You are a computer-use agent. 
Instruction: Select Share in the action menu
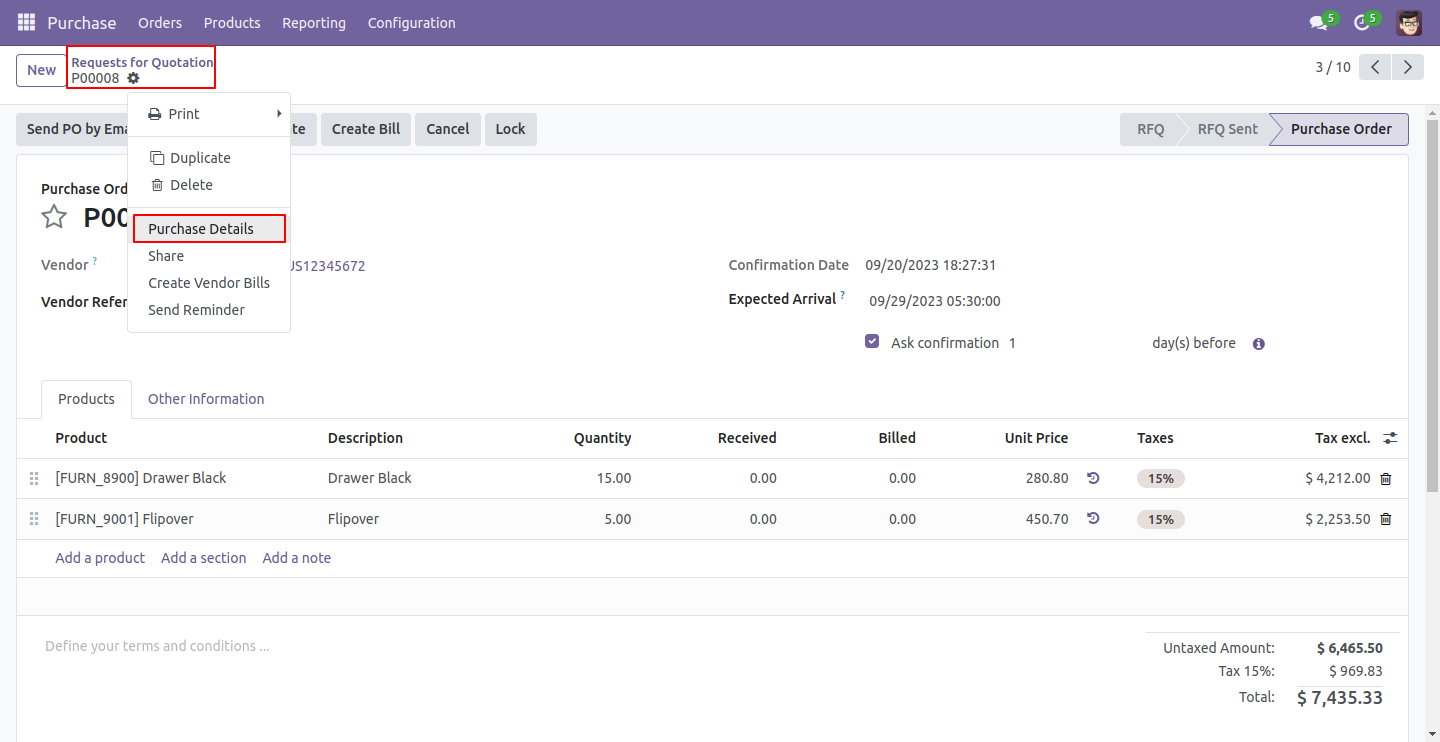click(x=209, y=256)
